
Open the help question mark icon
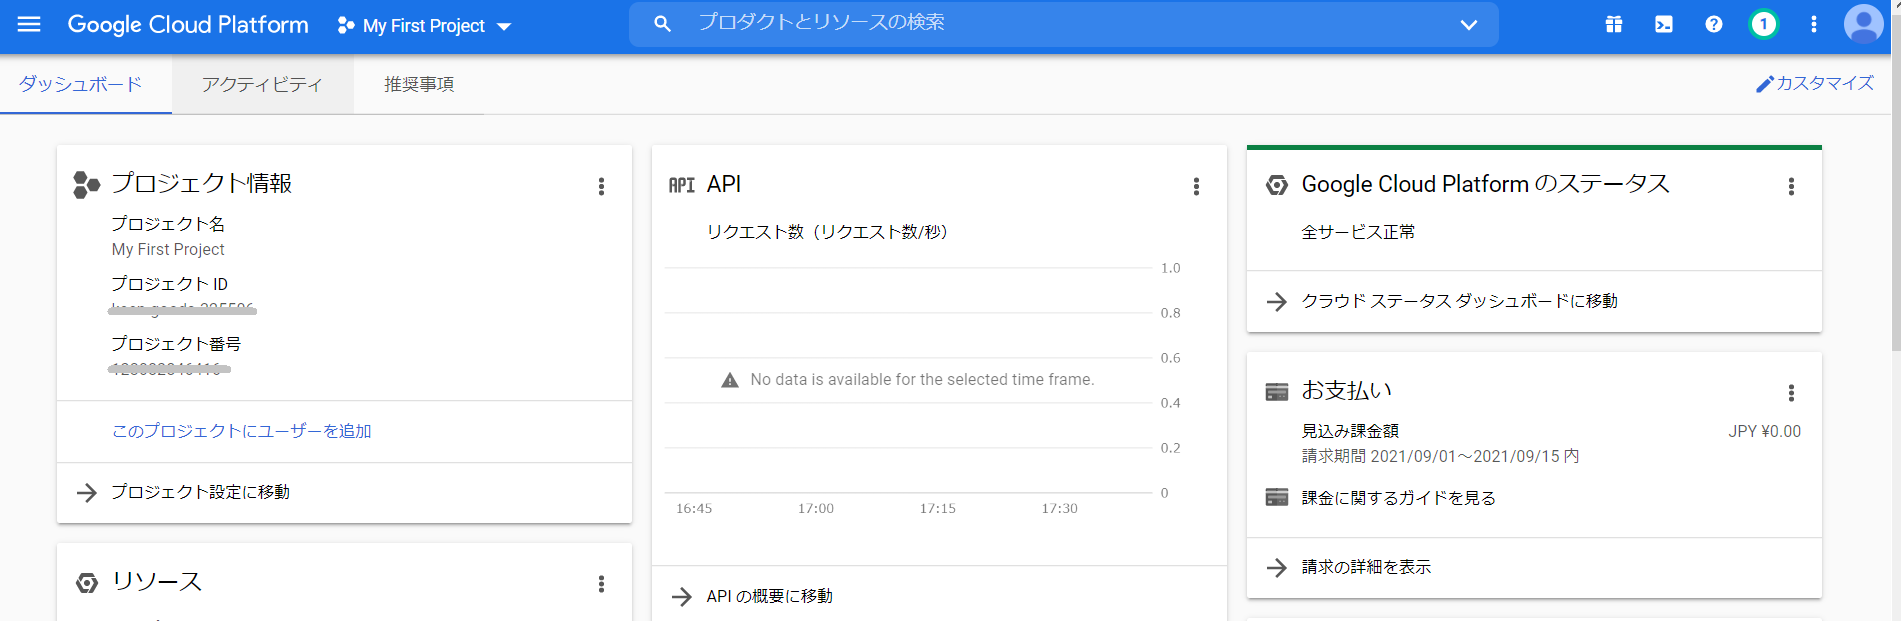pos(1713,24)
